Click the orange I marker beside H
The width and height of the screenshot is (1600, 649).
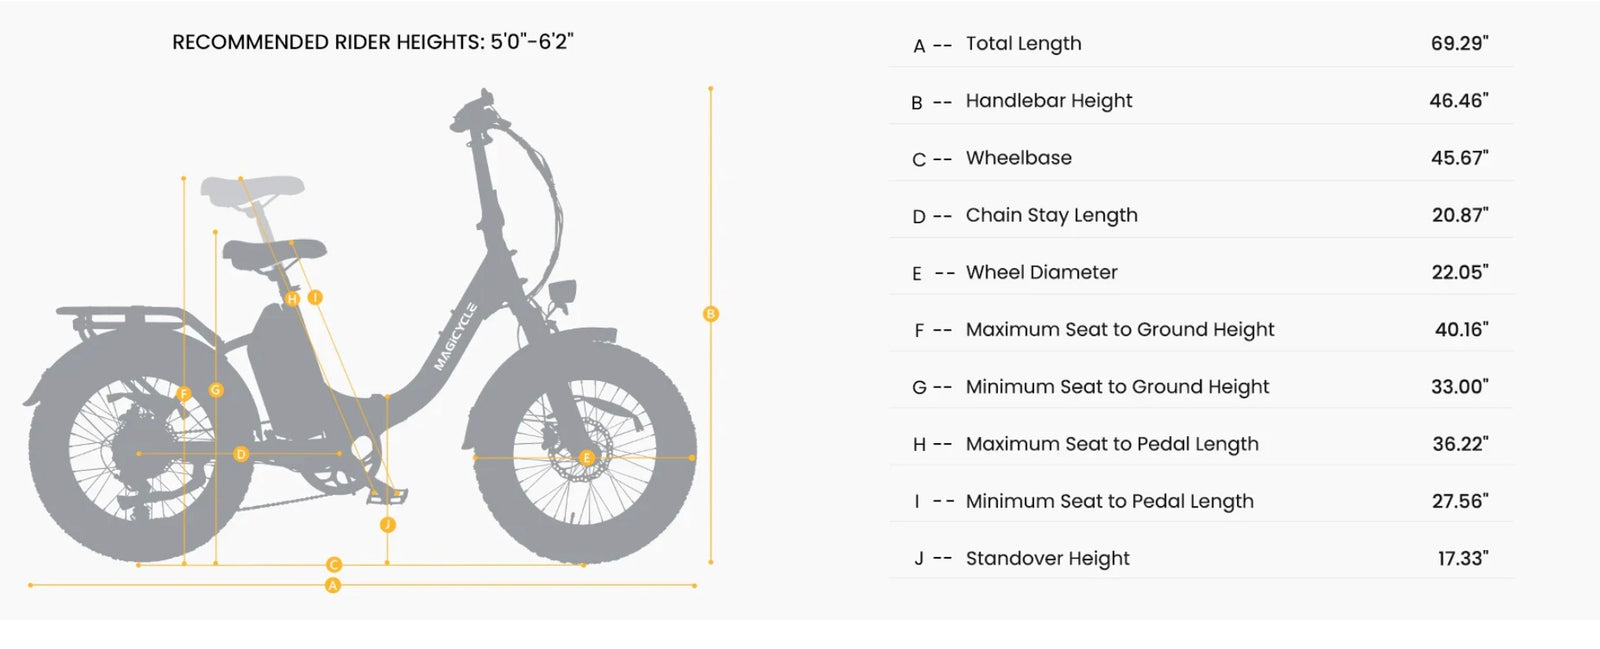[315, 297]
